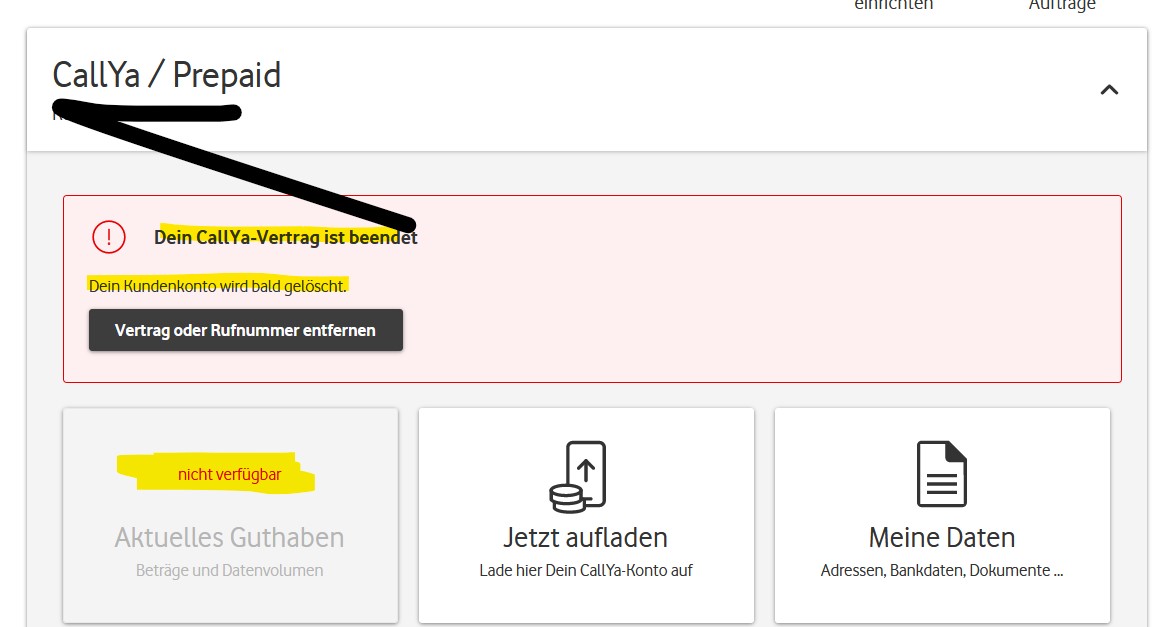The image size is (1176, 627).
Task: Click Vertrag oder Rufnummer entfernen button
Action: [x=246, y=330]
